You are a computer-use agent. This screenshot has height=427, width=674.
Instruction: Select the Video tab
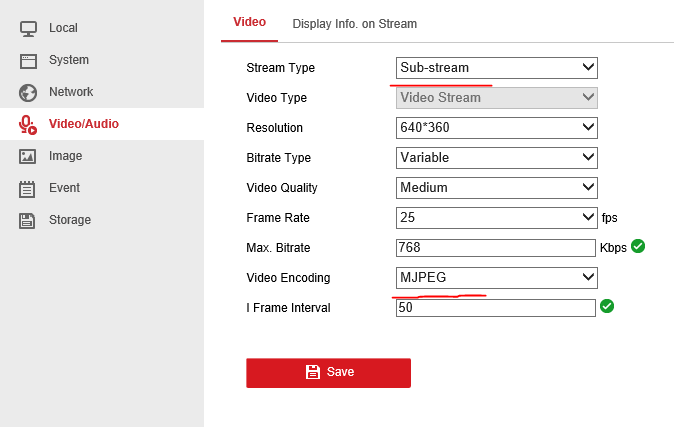(x=249, y=22)
